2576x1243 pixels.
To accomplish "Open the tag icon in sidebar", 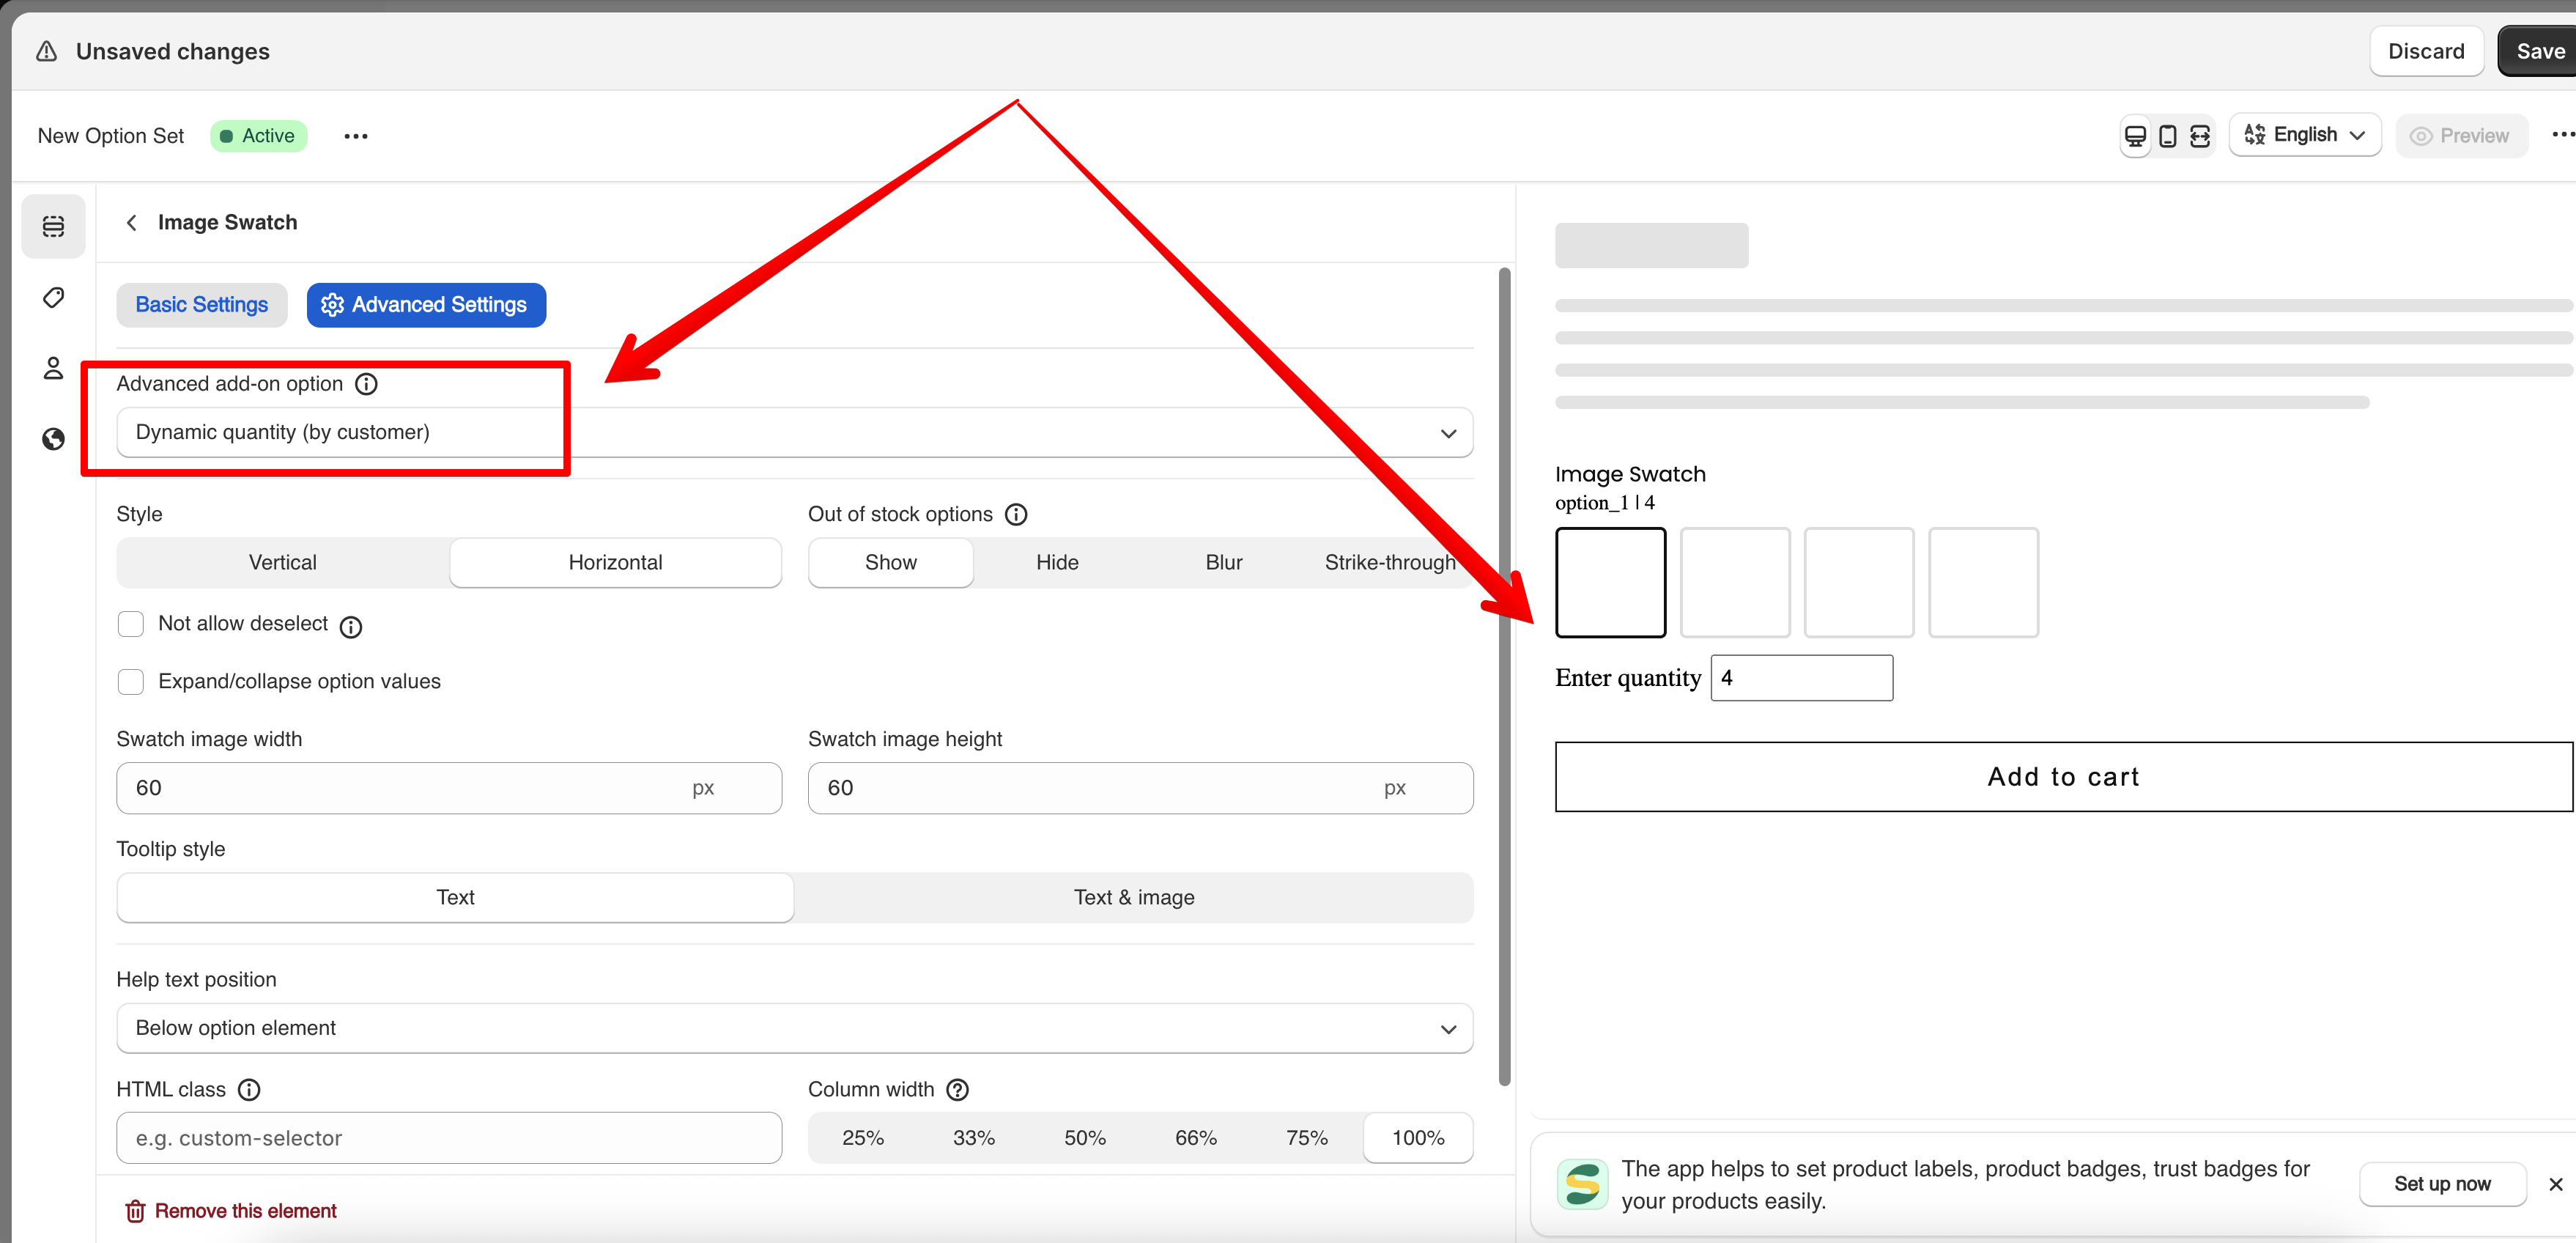I will pos(54,298).
